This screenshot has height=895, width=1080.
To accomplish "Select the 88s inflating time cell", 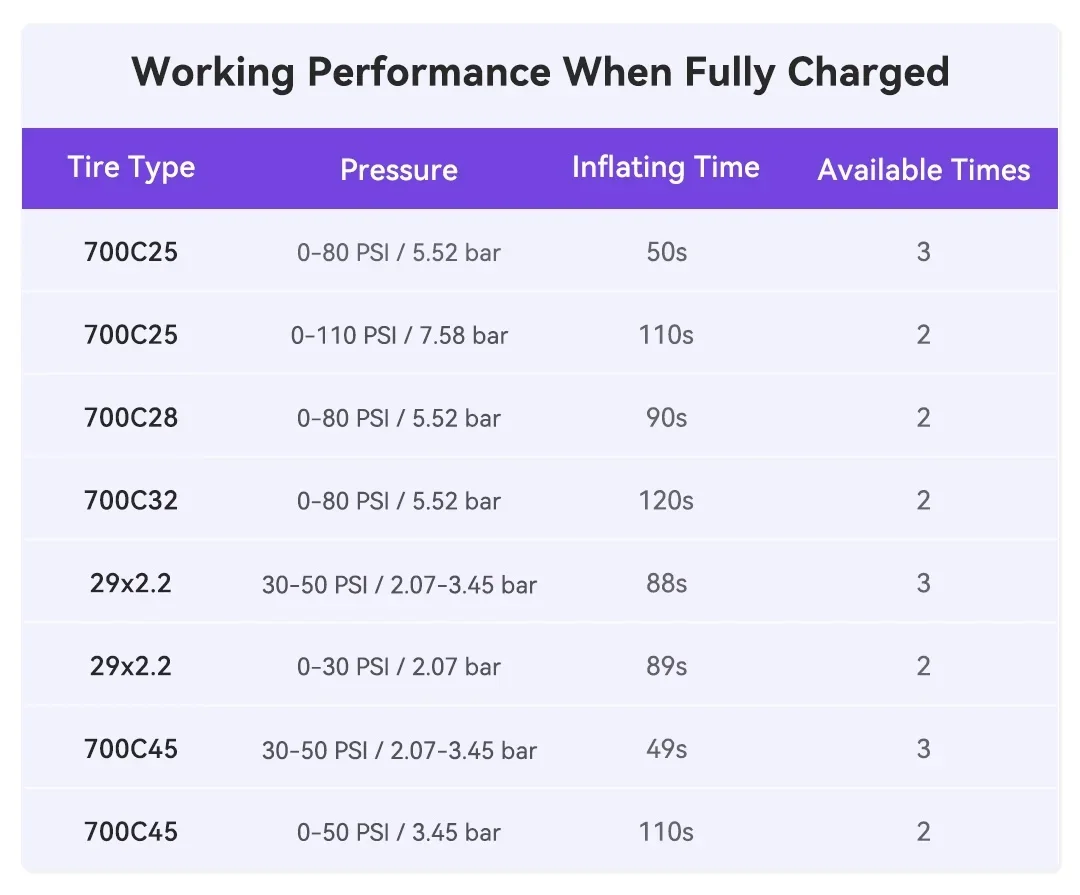I will (x=666, y=583).
